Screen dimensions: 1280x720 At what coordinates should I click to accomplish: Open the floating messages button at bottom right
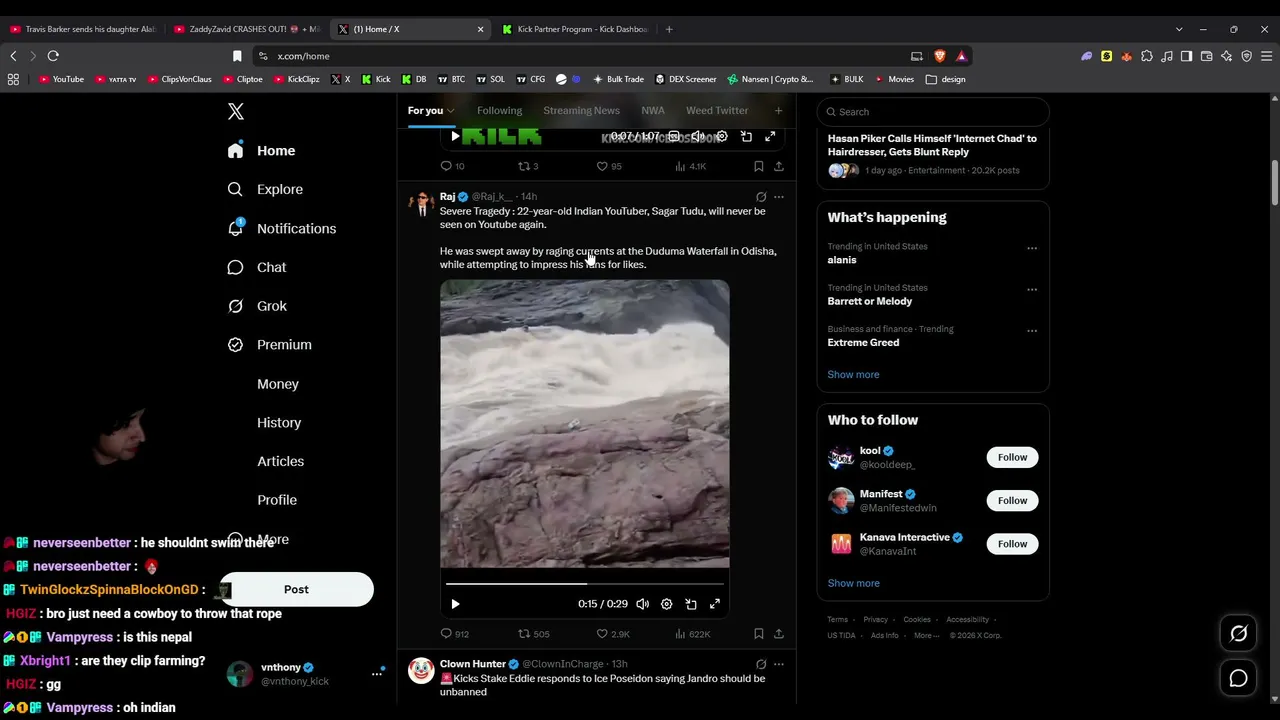(x=1238, y=678)
